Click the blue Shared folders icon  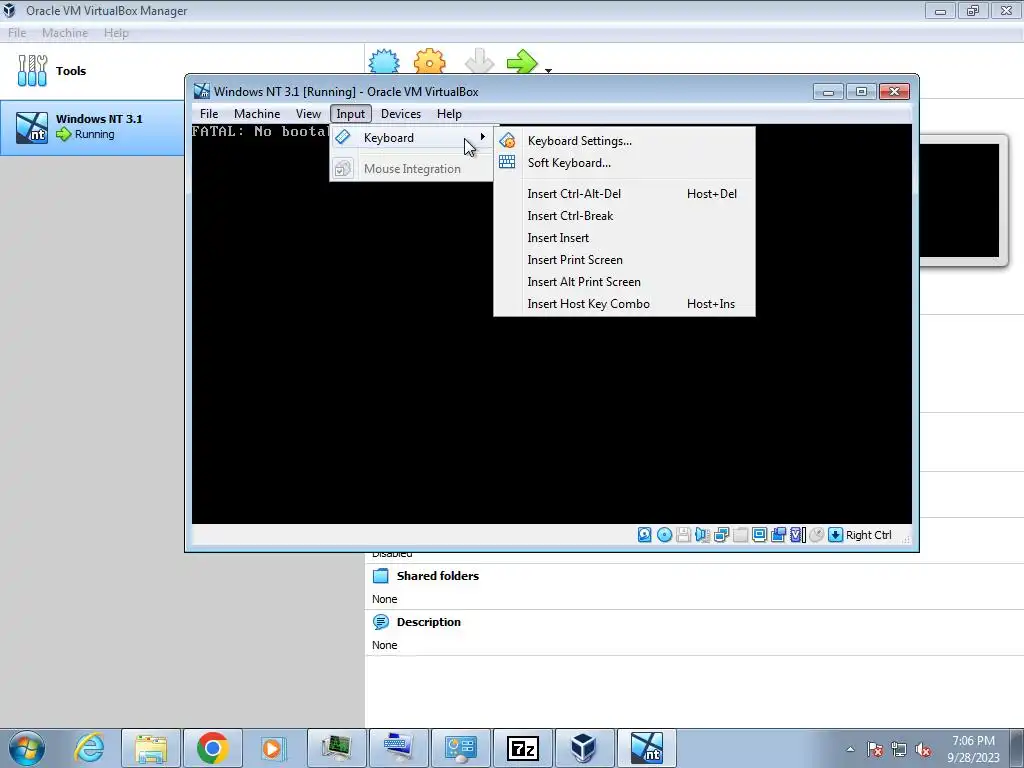(x=380, y=576)
